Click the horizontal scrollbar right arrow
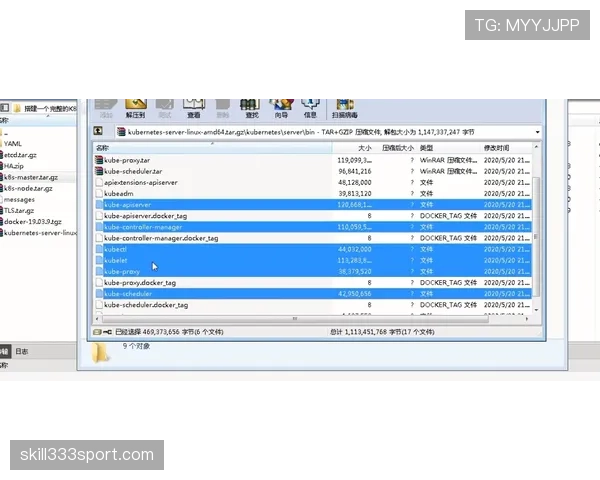 (x=528, y=318)
